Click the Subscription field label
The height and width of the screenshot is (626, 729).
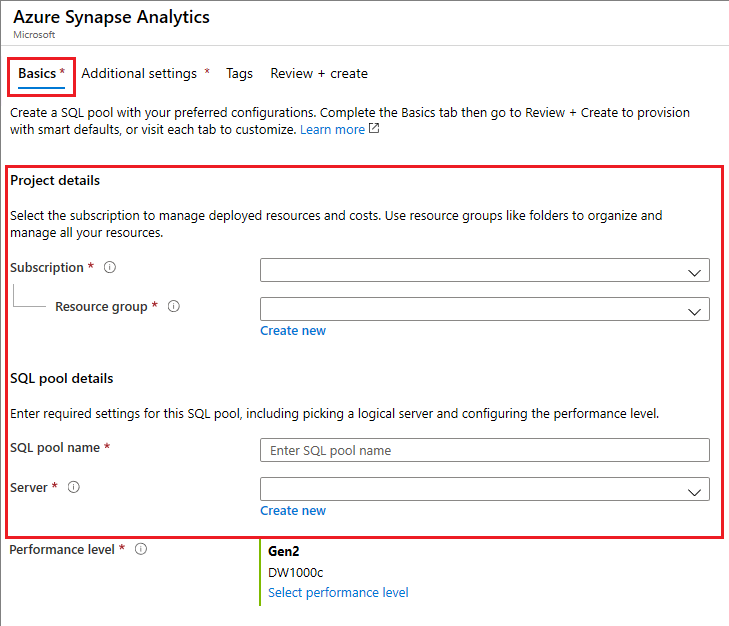[x=46, y=268]
